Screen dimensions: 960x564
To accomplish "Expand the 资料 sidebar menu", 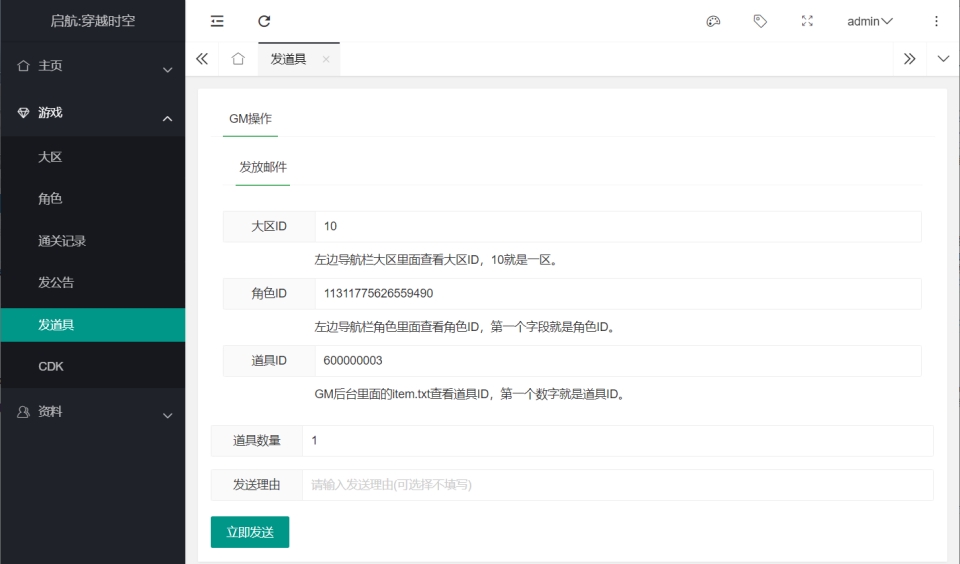I will click(92, 412).
